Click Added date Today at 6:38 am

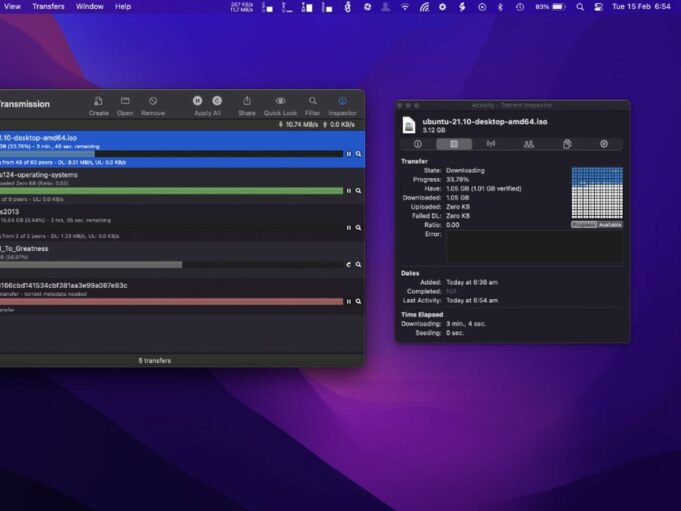click(x=472, y=282)
